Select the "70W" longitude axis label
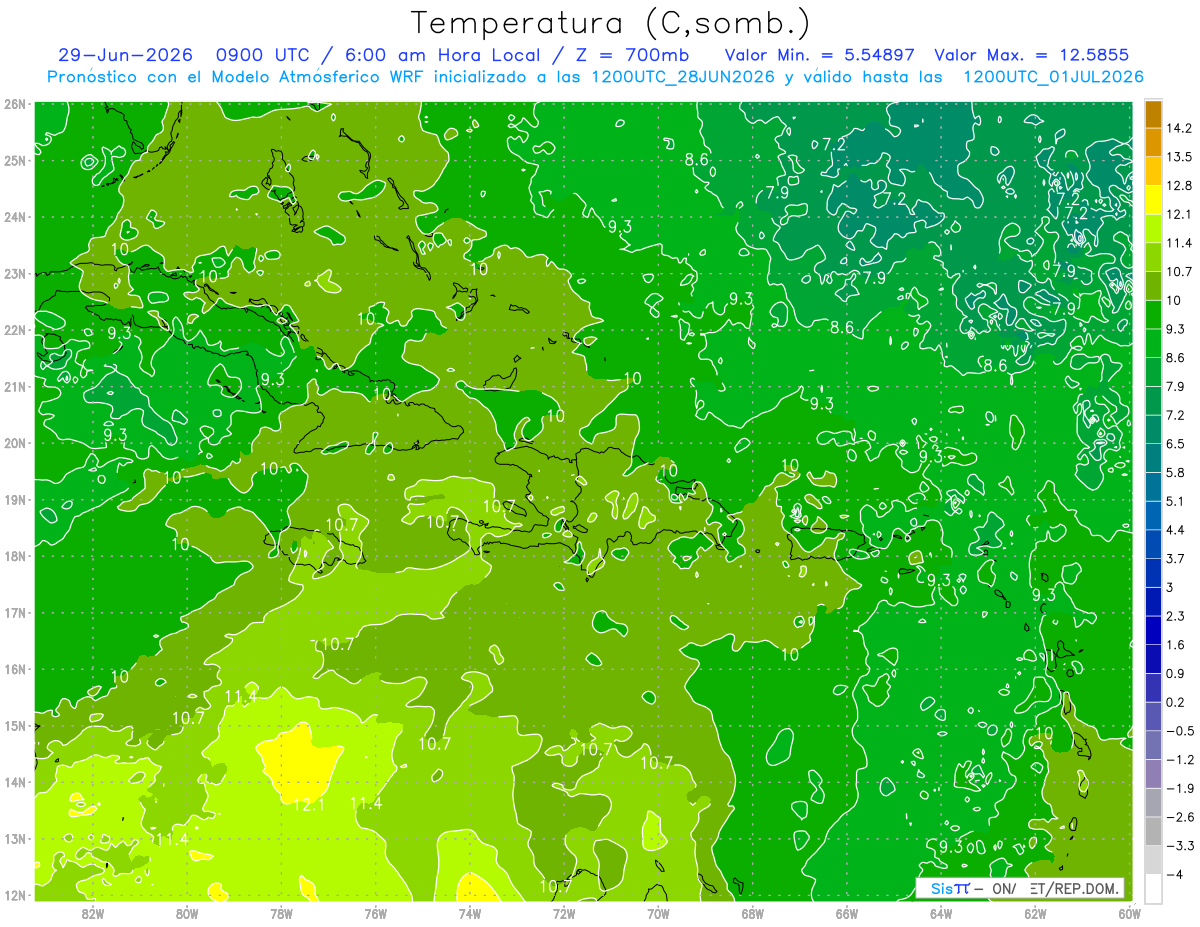1200x927 pixels. (x=658, y=913)
